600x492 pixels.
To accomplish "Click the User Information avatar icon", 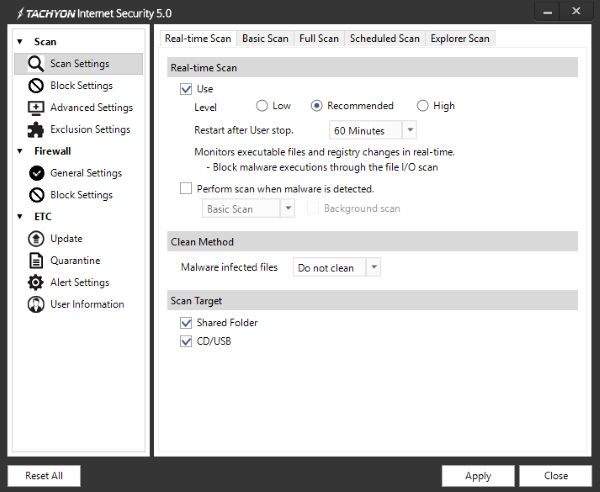I will [36, 305].
